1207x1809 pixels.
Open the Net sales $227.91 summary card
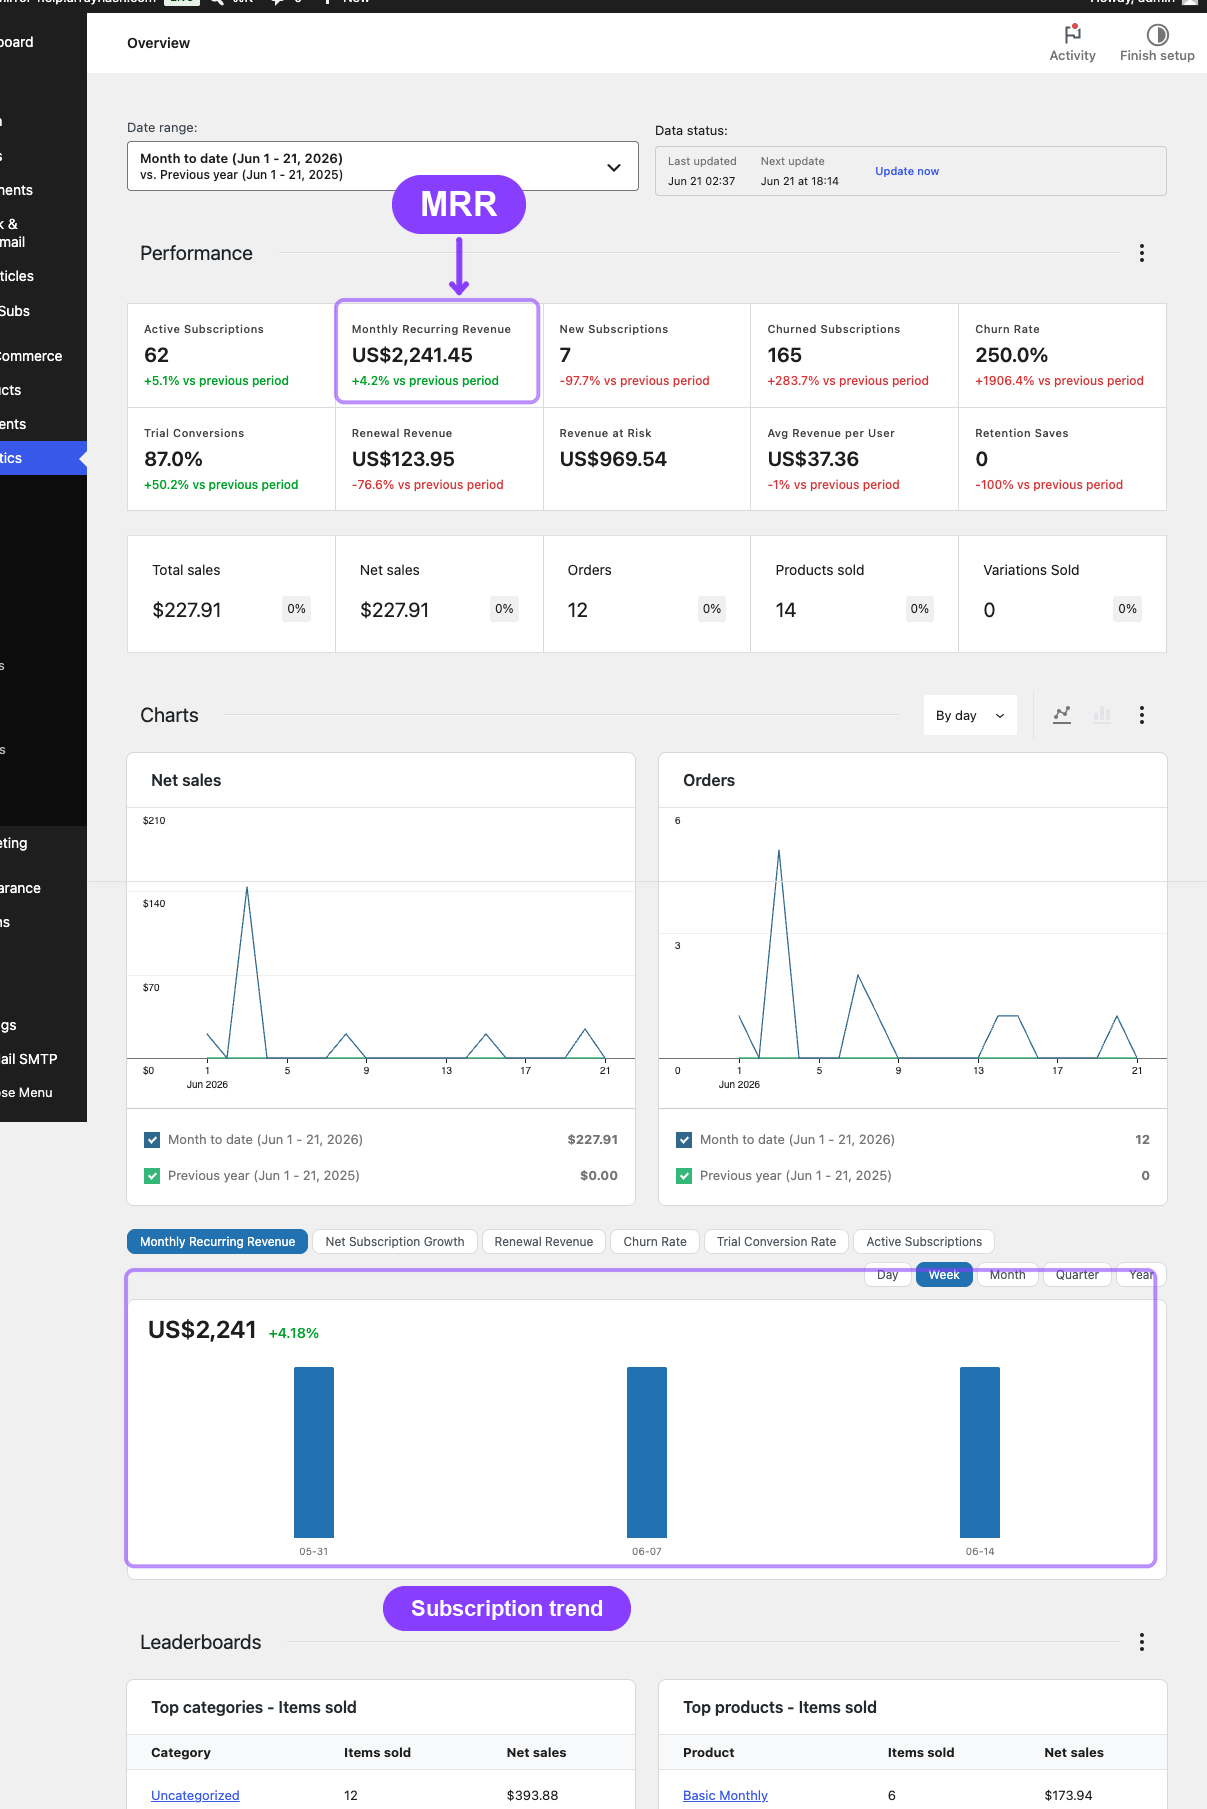pyautogui.click(x=439, y=594)
